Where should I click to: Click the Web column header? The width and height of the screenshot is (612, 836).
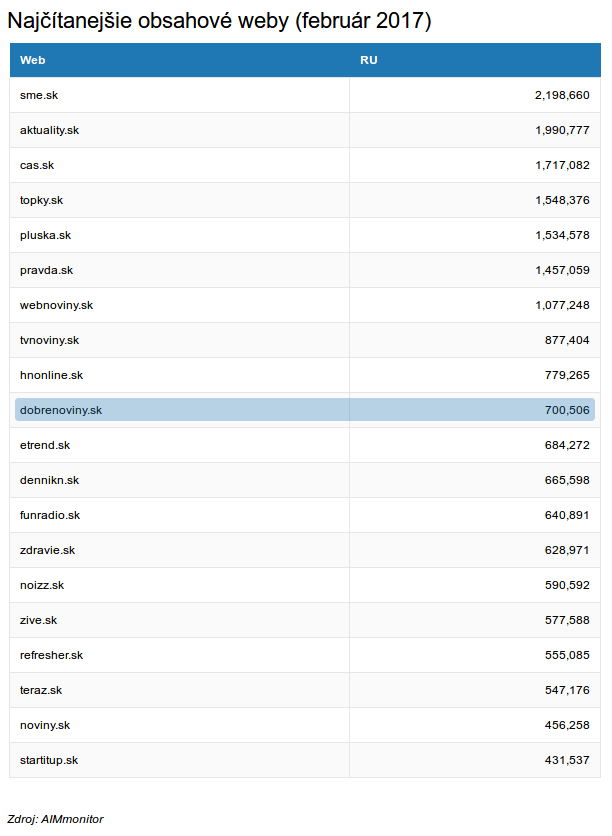[33, 60]
